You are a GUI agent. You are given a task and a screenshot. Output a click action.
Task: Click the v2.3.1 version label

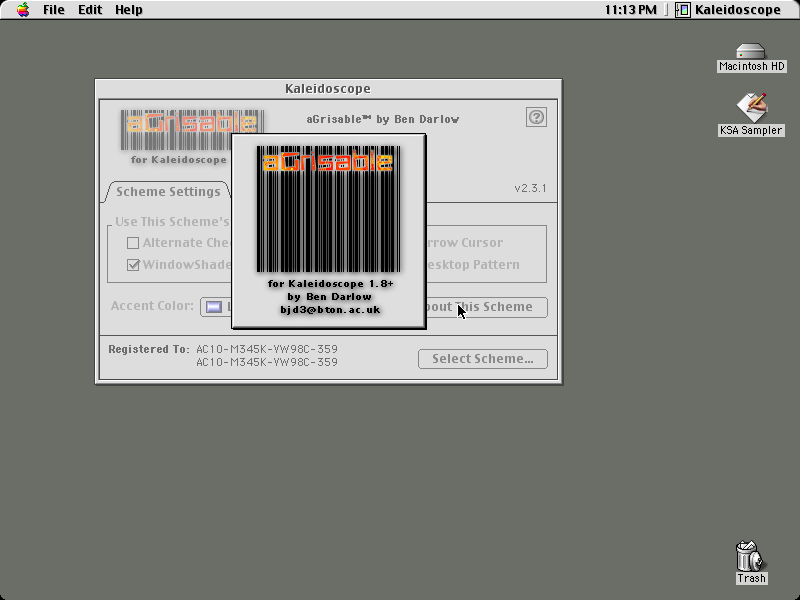(x=530, y=188)
